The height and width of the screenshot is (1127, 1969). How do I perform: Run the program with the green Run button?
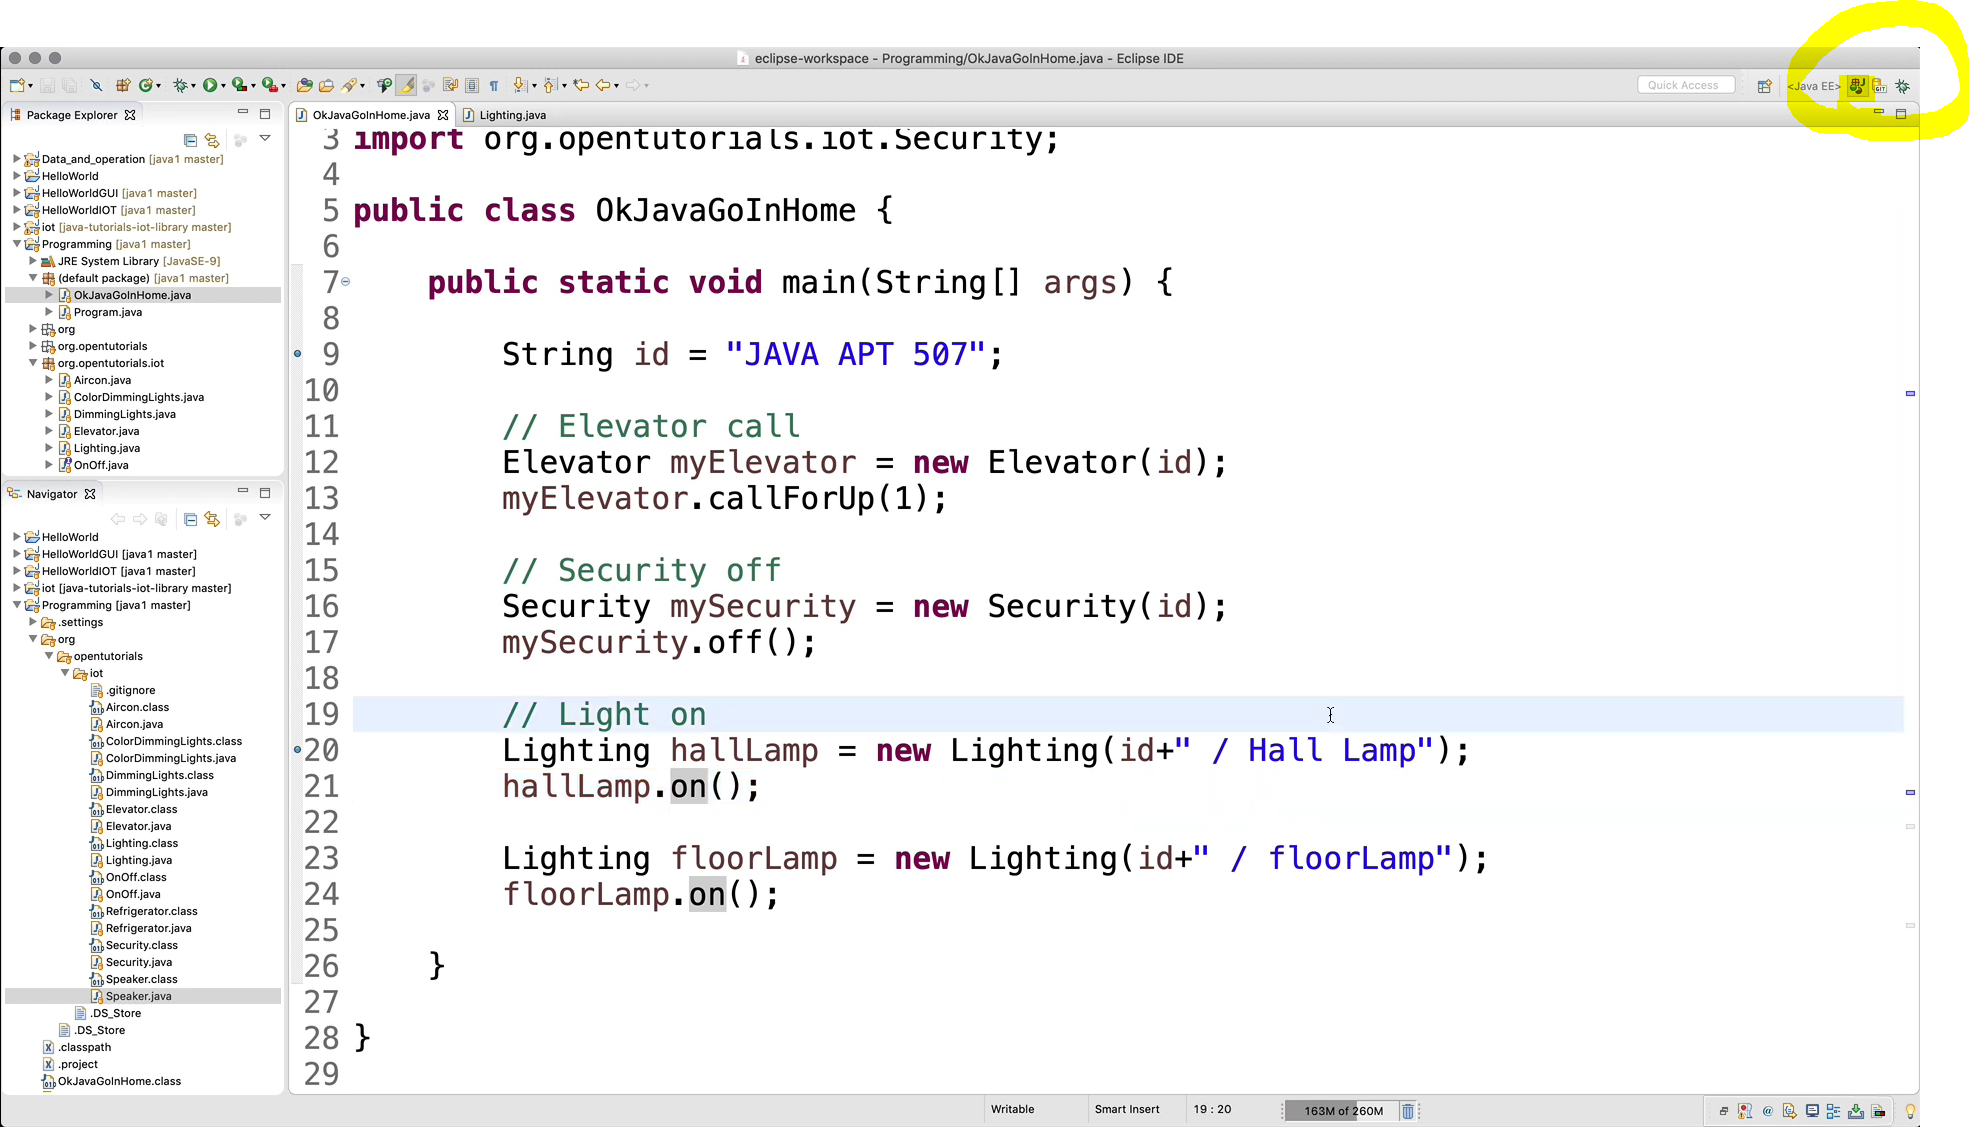(209, 86)
